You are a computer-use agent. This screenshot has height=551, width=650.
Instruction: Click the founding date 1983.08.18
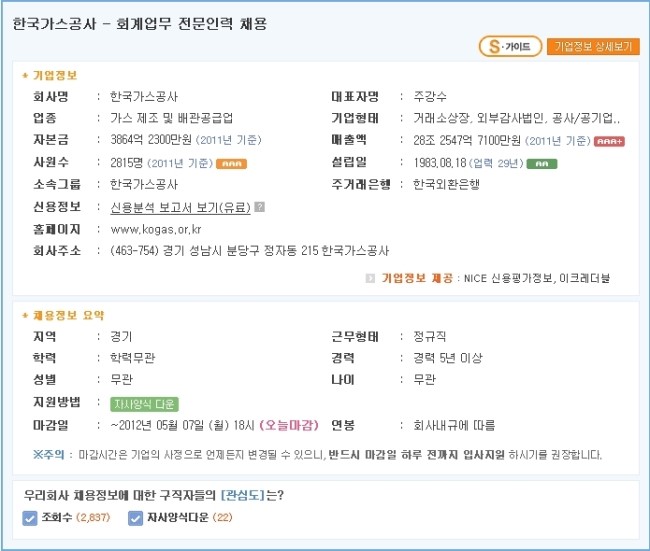pyautogui.click(x=440, y=163)
